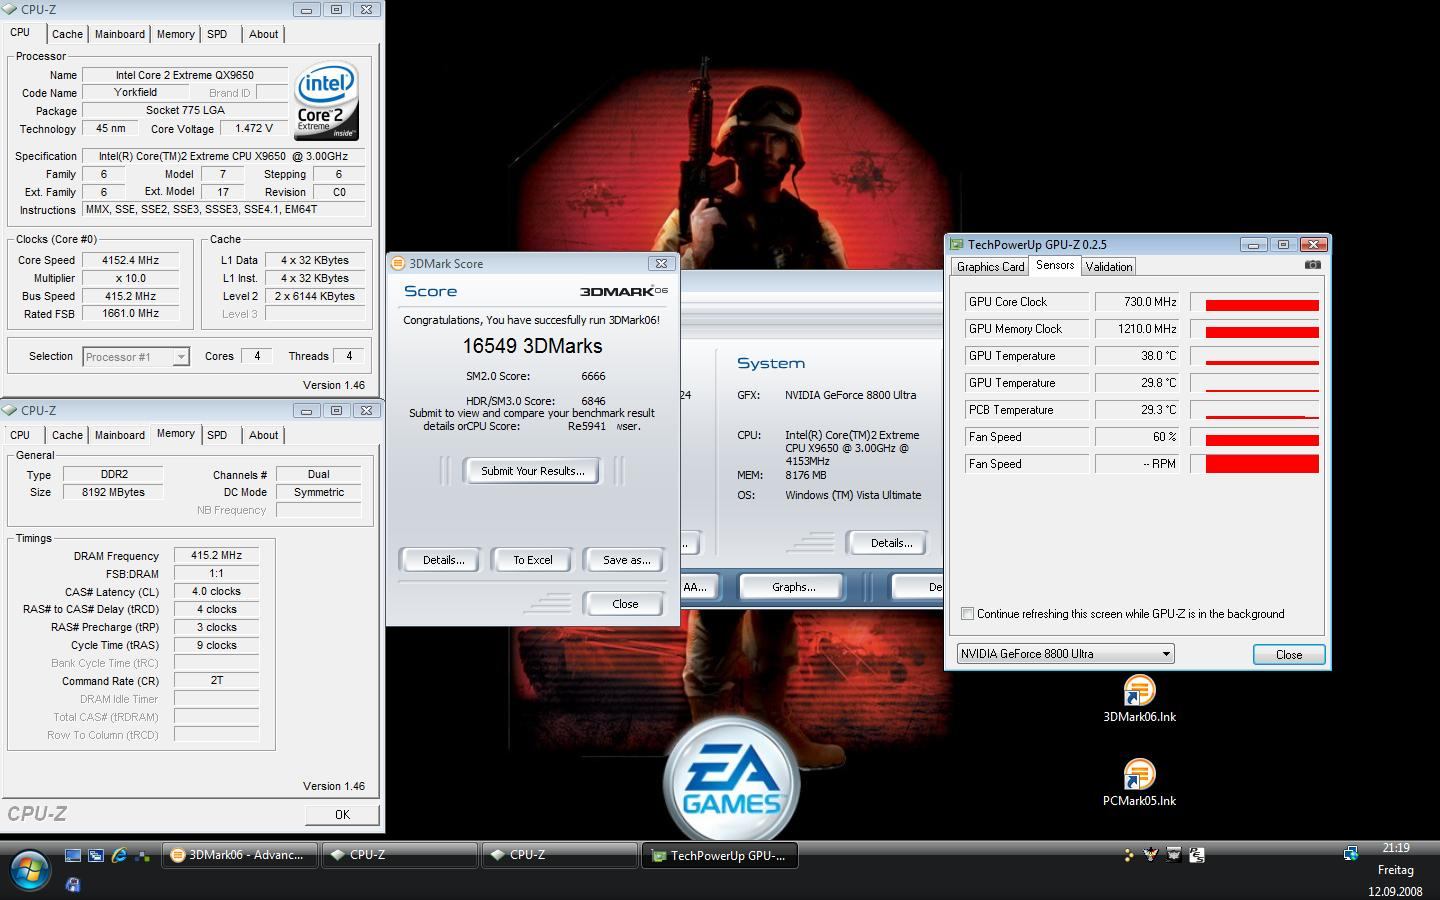1440x900 pixels.
Task: Click the memory Size 8192 MBytes value
Action: tap(113, 492)
